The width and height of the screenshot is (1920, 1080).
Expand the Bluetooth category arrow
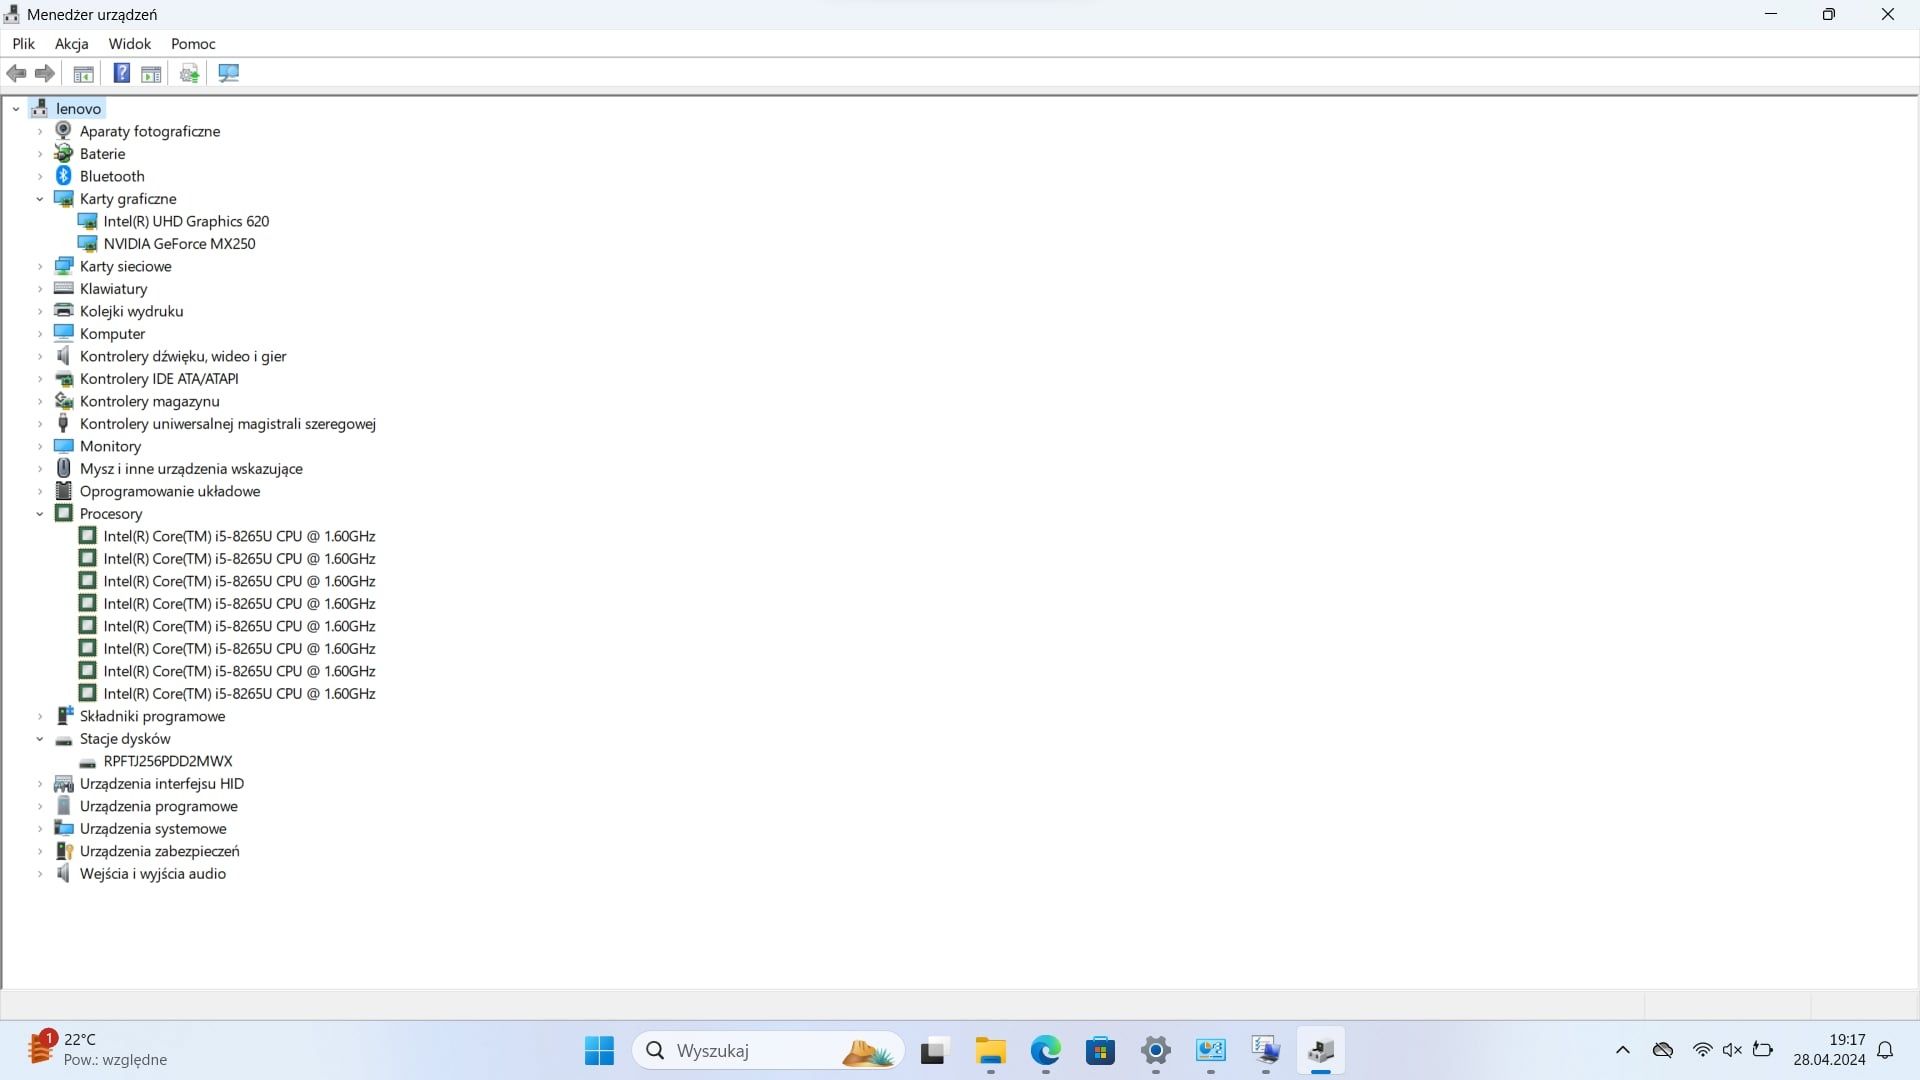[40, 176]
